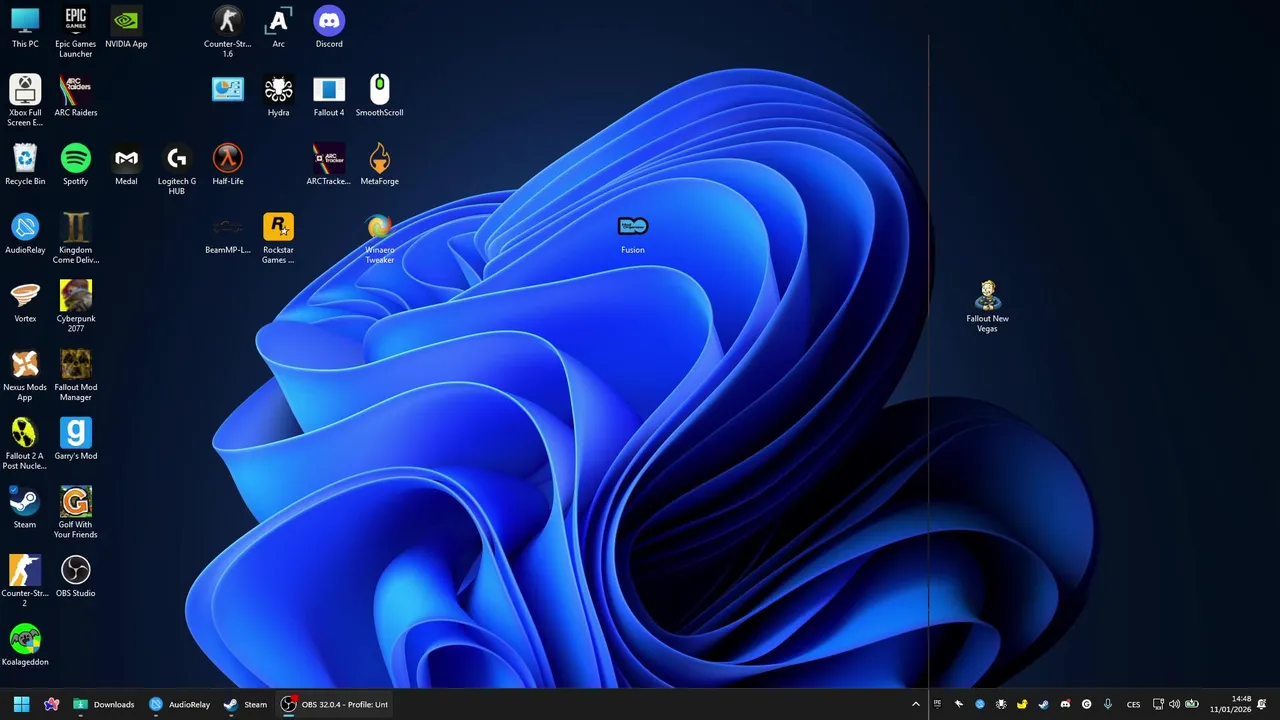Select the Vortex desktop icon
The height and width of the screenshot is (720, 1280).
[25, 302]
